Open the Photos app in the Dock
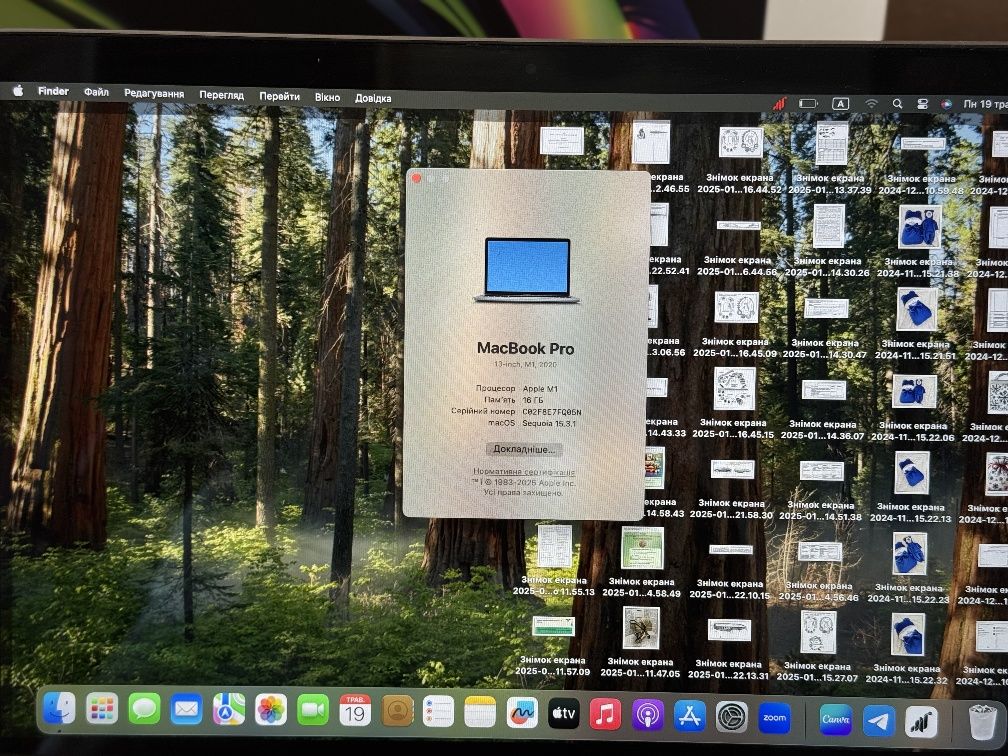This screenshot has height=756, width=1008. tap(271, 710)
